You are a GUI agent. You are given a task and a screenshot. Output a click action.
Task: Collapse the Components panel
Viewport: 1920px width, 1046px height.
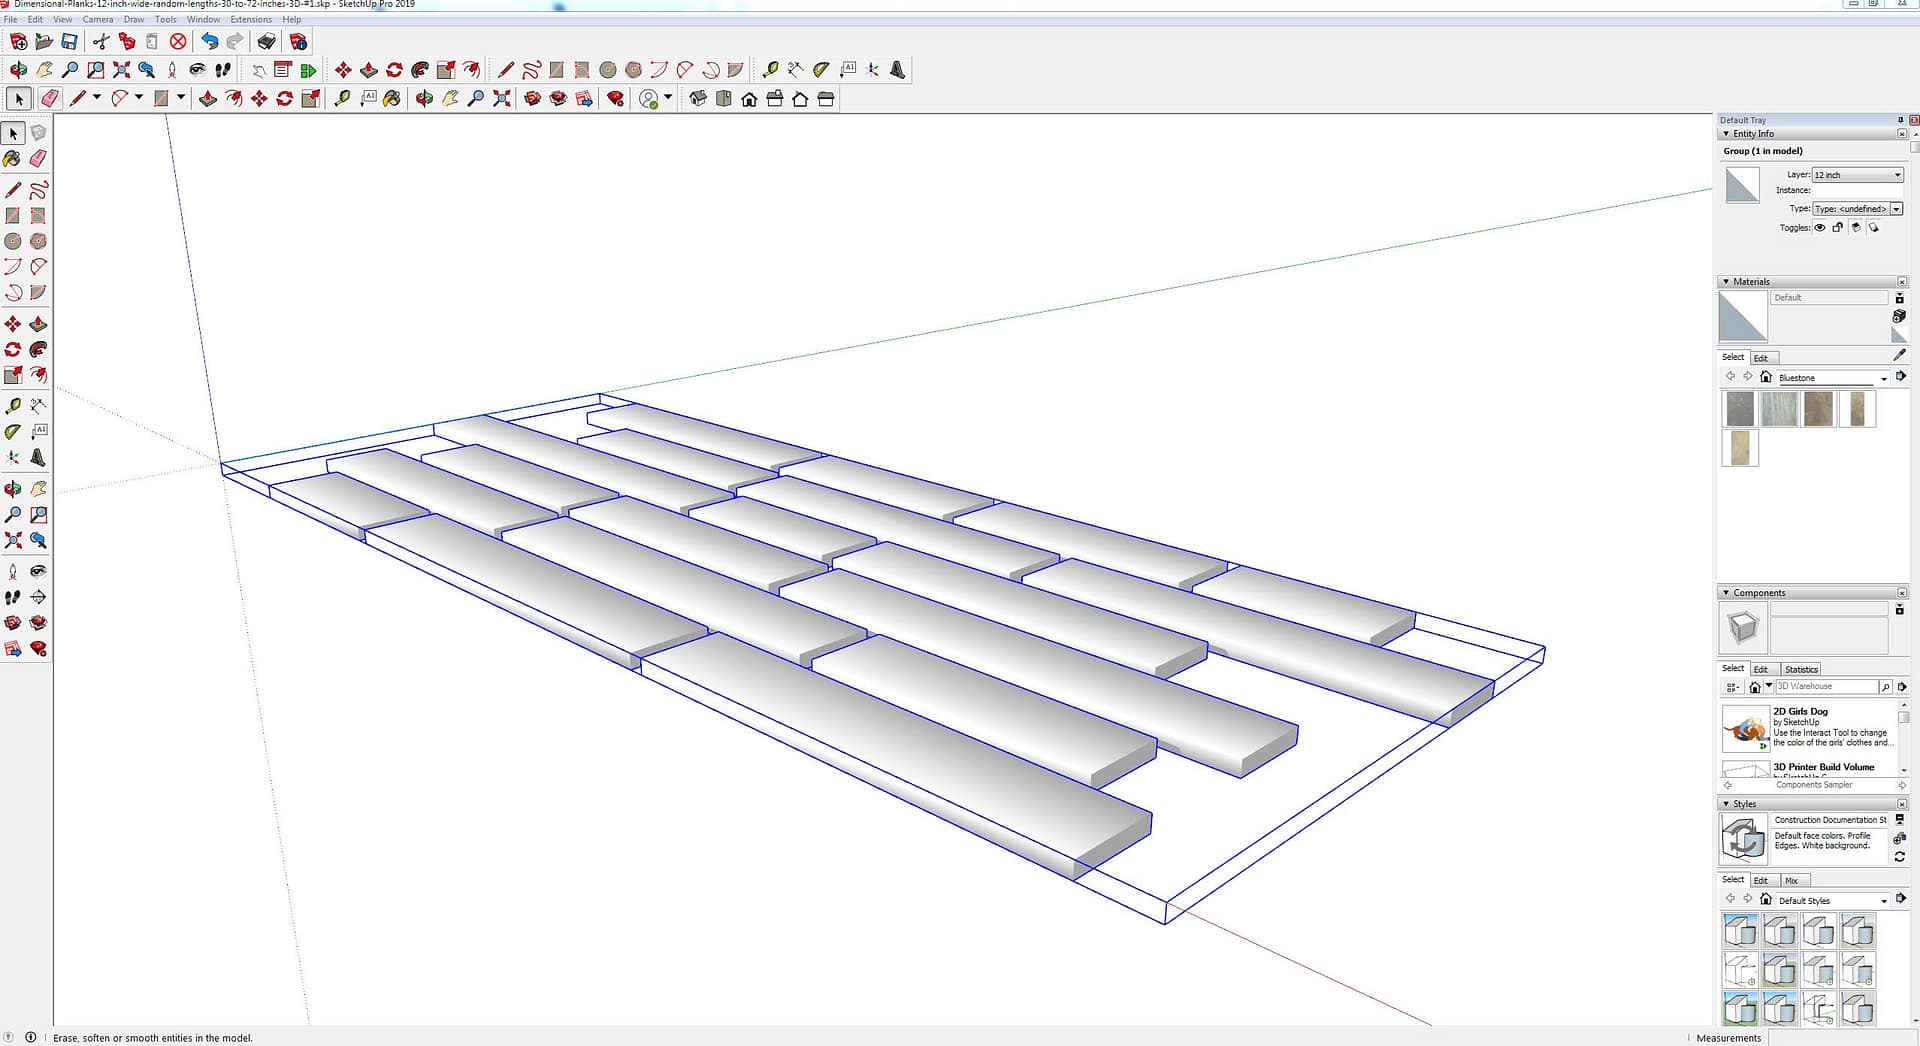(1726, 593)
